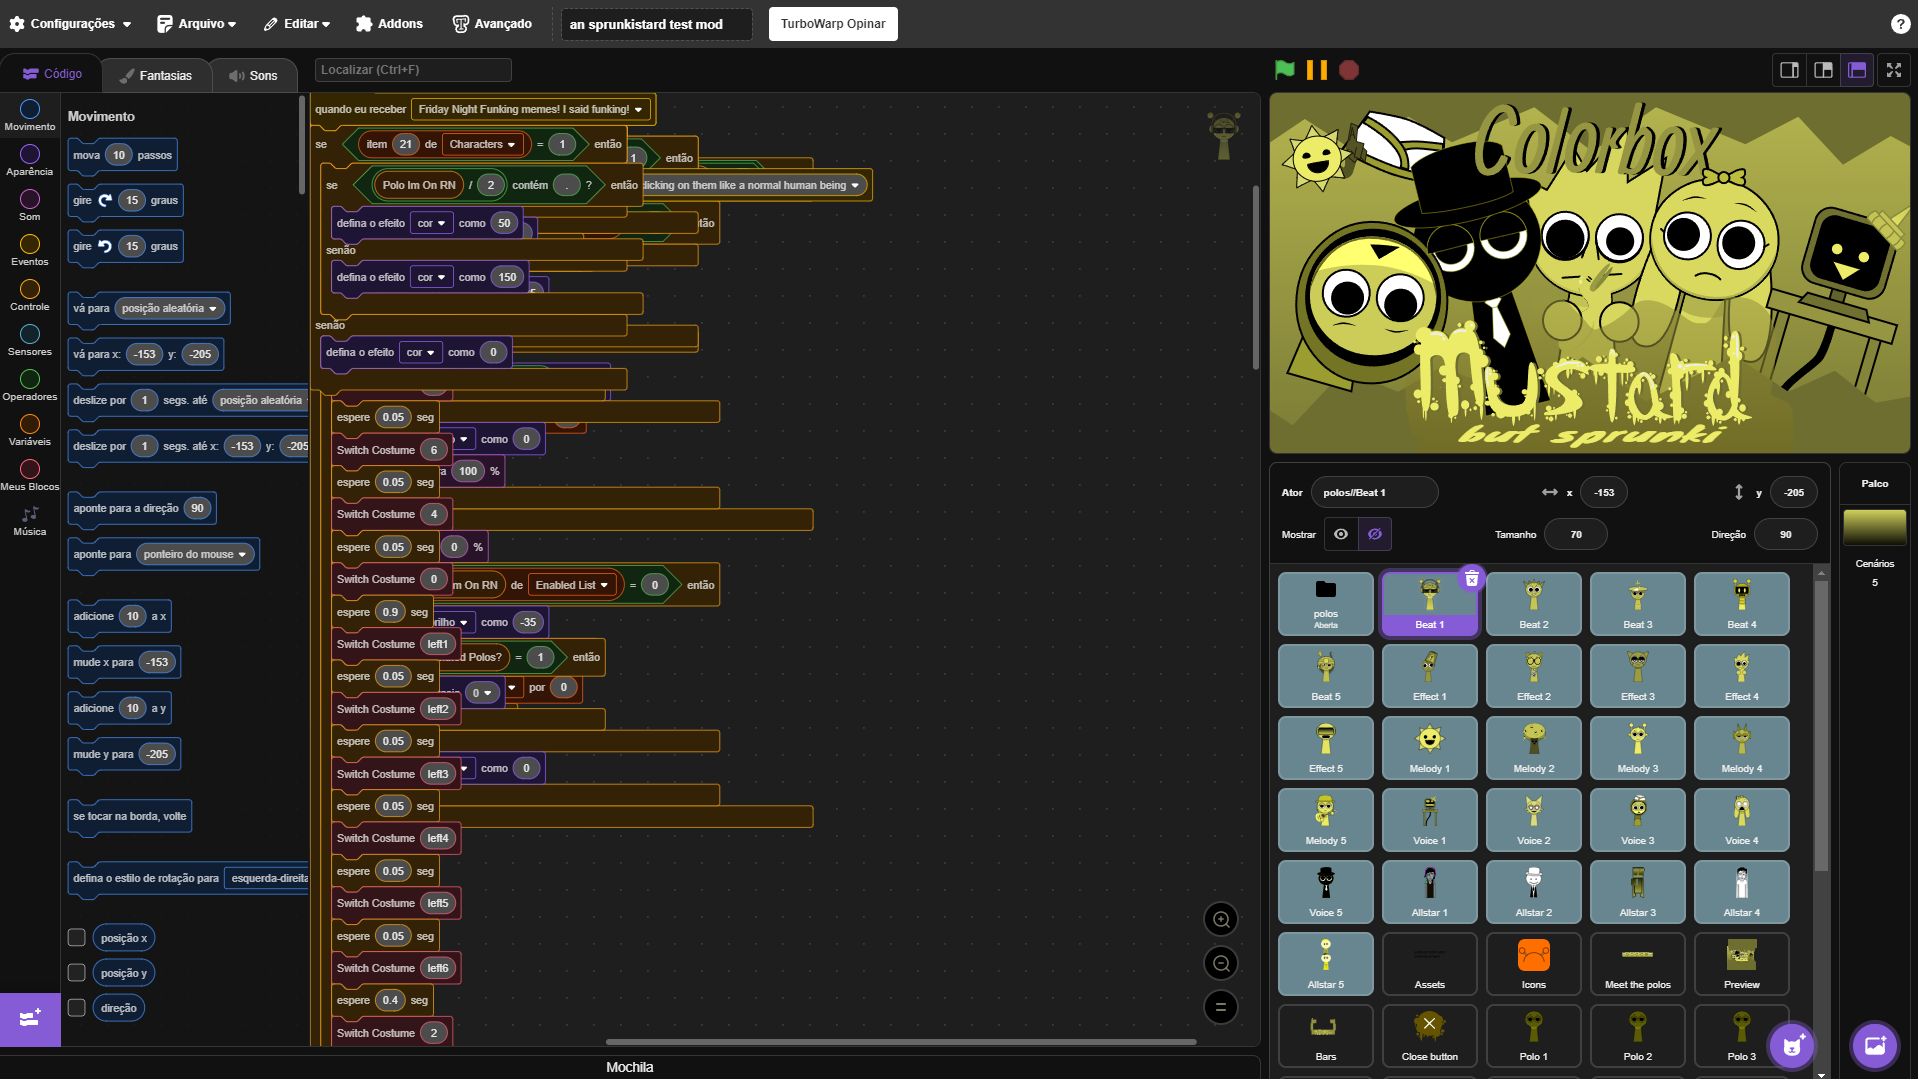Open the add extension button
Image resolution: width=1918 pixels, height=1079 pixels.
pyautogui.click(x=30, y=1019)
